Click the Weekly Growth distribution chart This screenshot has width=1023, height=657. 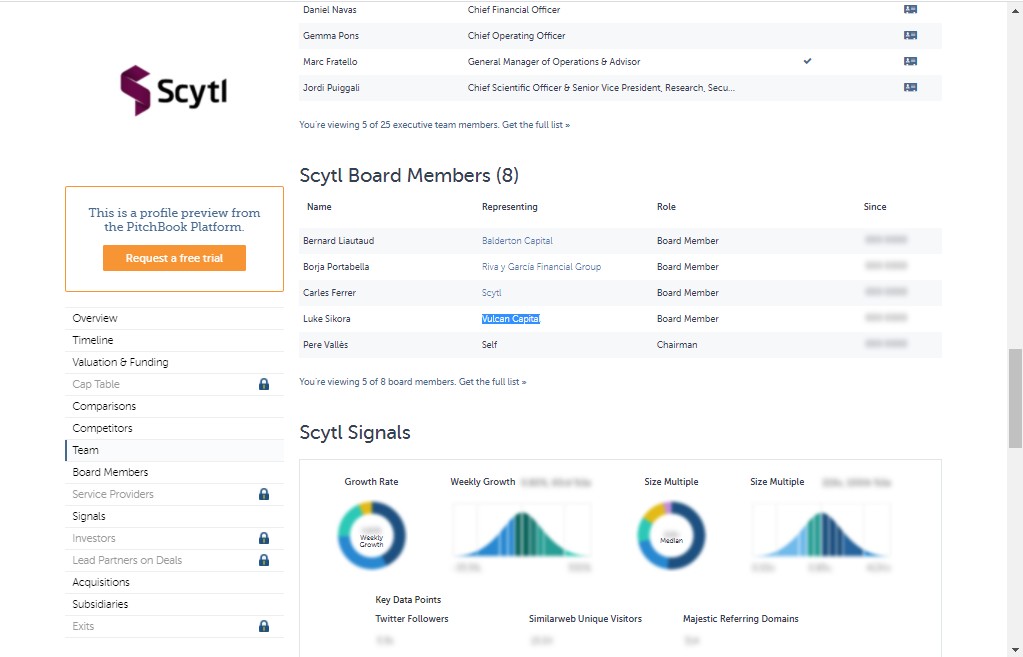pos(521,532)
